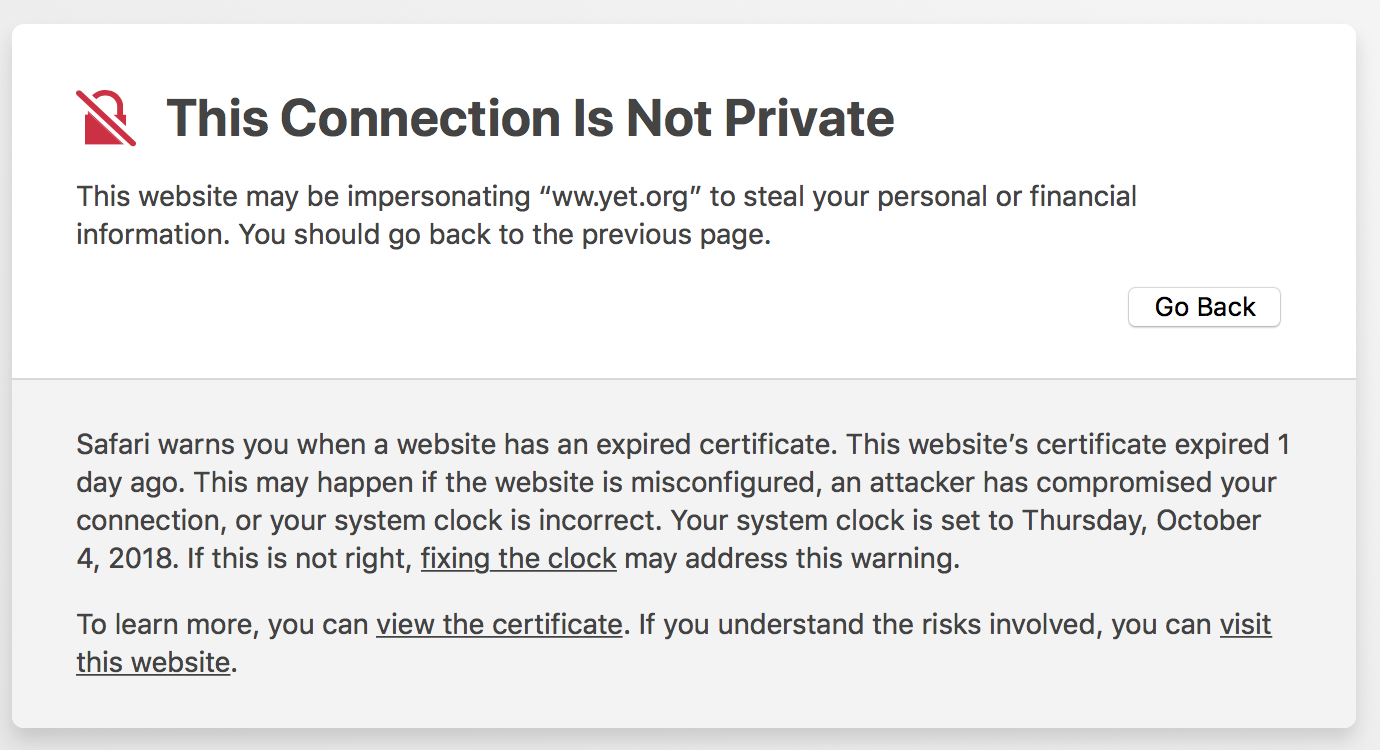Screen dimensions: 1380x750
Task: Click the Go Back button
Action: 1204,307
